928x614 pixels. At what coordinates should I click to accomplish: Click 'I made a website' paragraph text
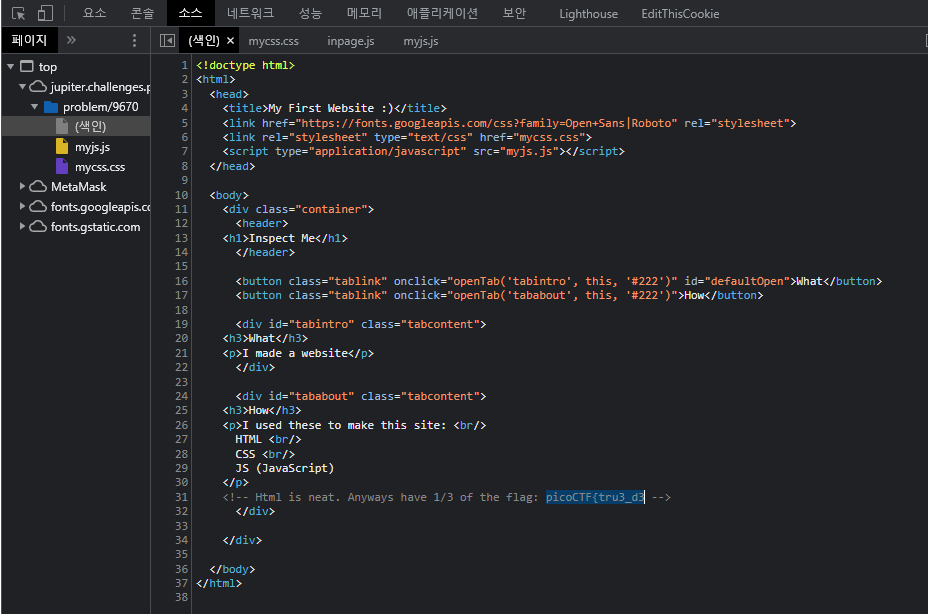click(x=295, y=353)
